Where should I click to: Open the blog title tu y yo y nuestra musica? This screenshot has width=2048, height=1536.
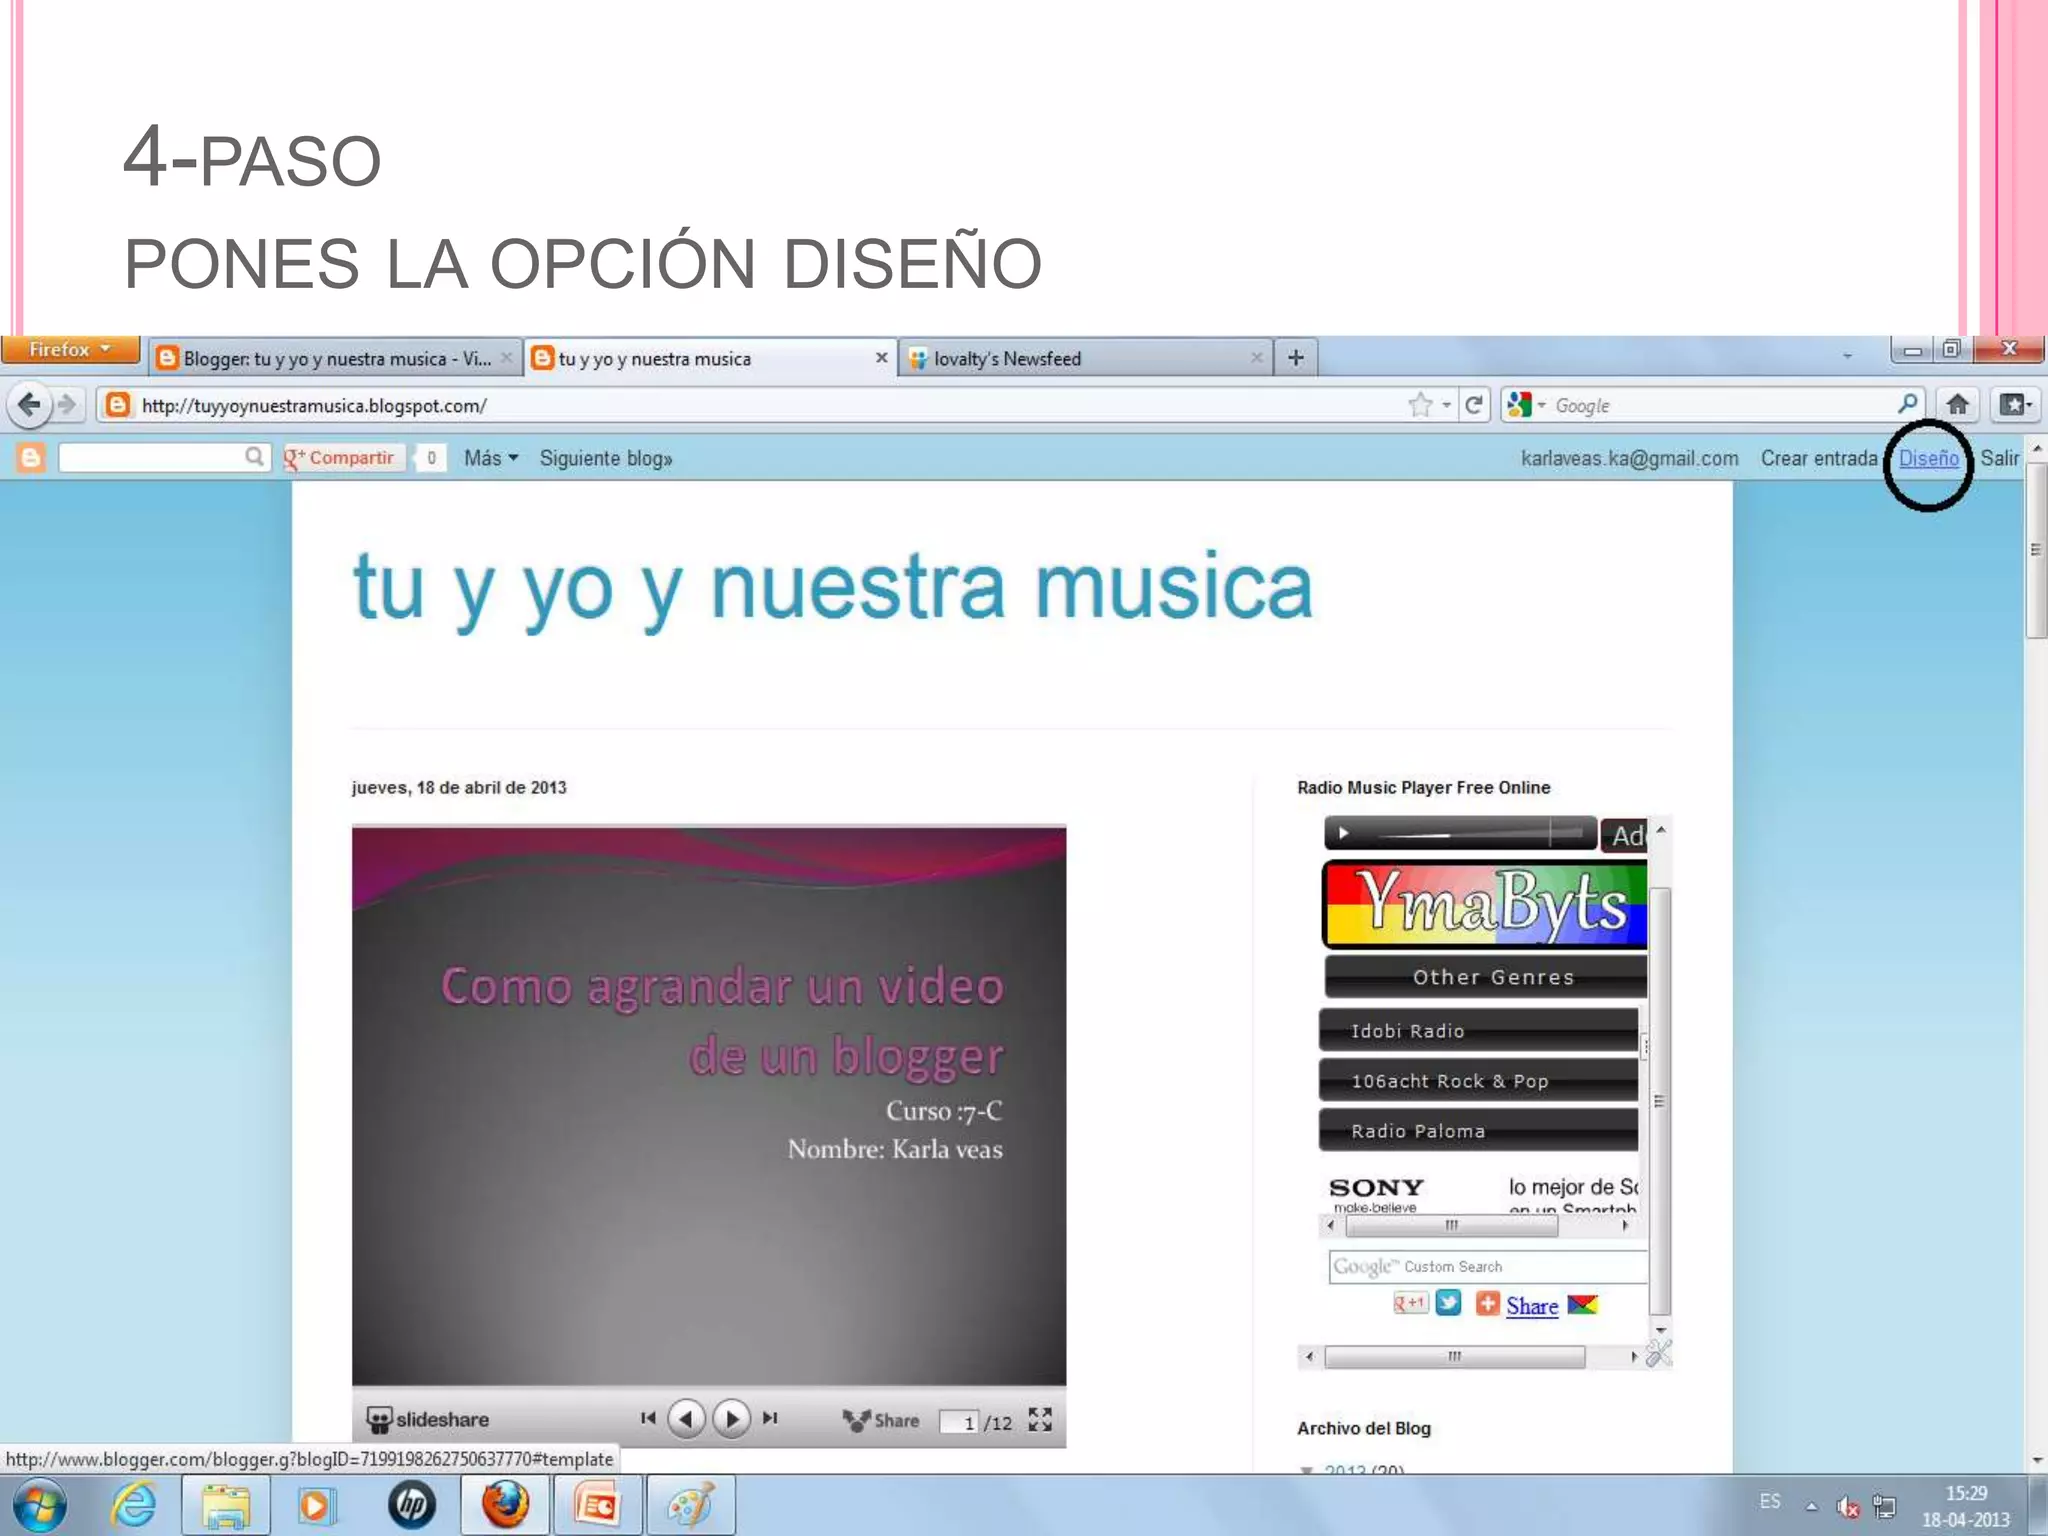(832, 590)
